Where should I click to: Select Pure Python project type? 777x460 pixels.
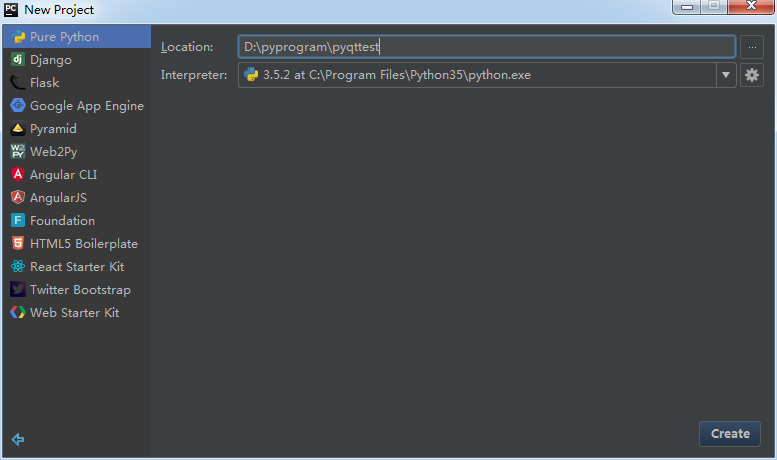77,37
